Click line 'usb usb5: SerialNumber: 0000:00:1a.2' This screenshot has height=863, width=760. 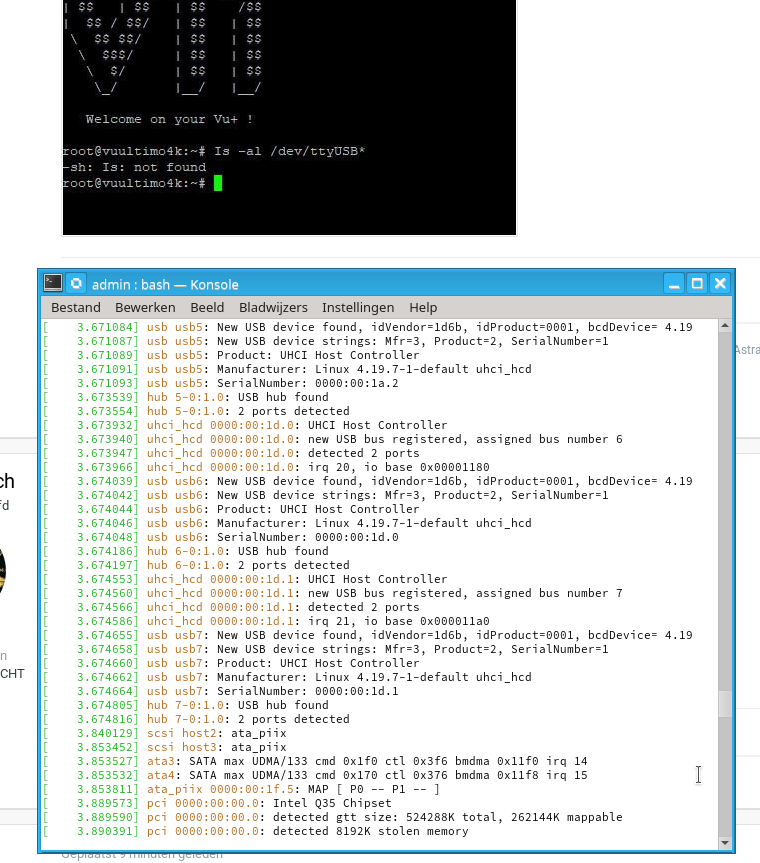click(x=272, y=383)
